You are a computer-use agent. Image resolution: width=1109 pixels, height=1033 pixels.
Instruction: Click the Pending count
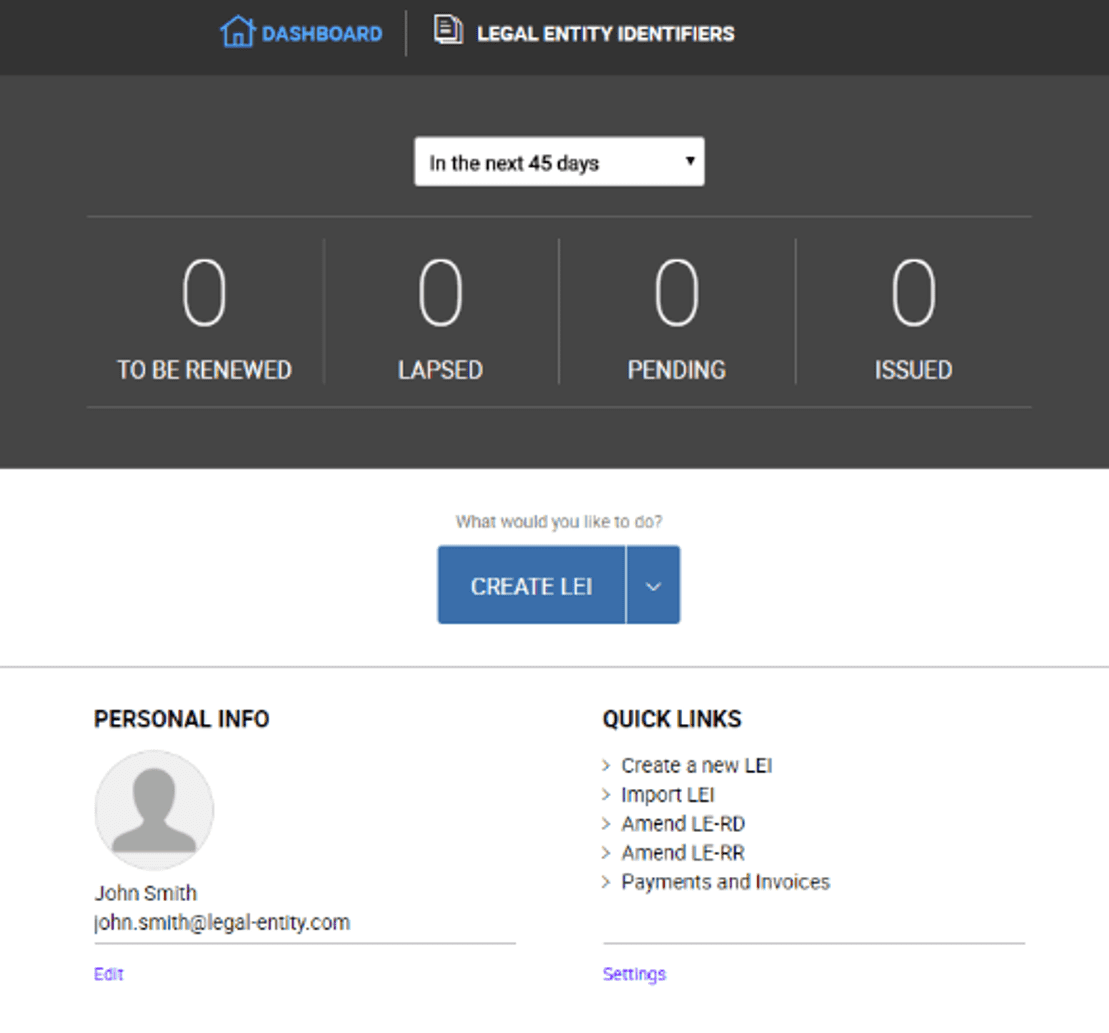(x=677, y=292)
